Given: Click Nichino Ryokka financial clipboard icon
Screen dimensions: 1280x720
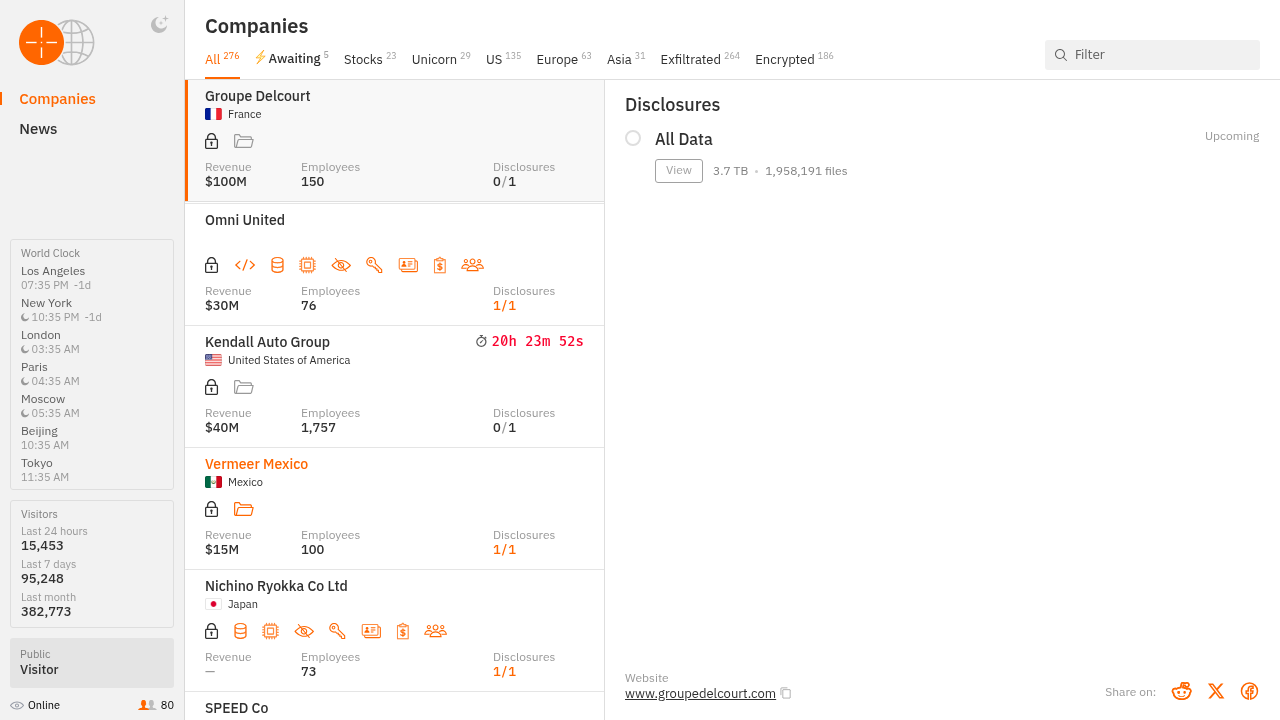Looking at the screenshot, I should pyautogui.click(x=402, y=631).
